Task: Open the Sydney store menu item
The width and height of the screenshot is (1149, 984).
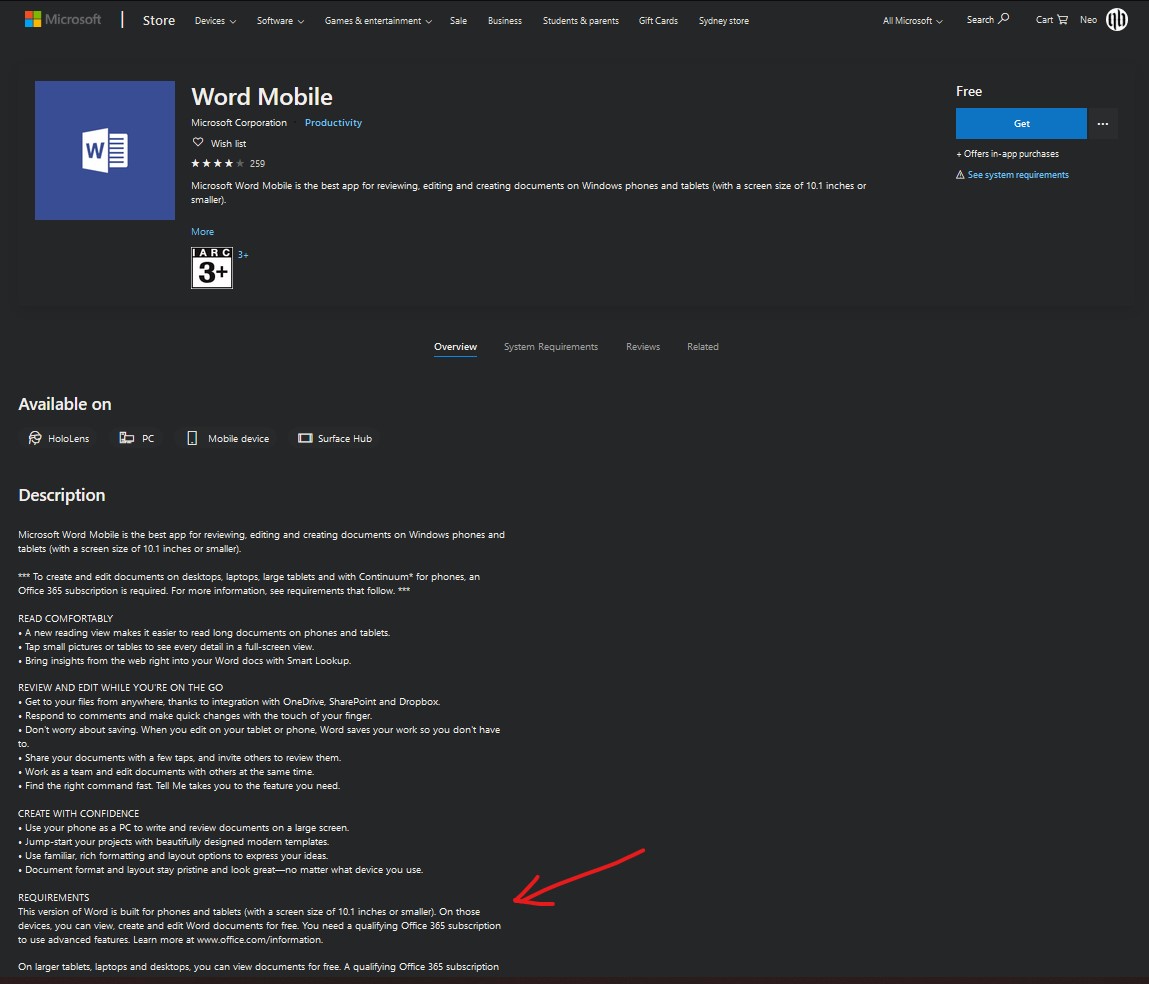Action: [723, 21]
